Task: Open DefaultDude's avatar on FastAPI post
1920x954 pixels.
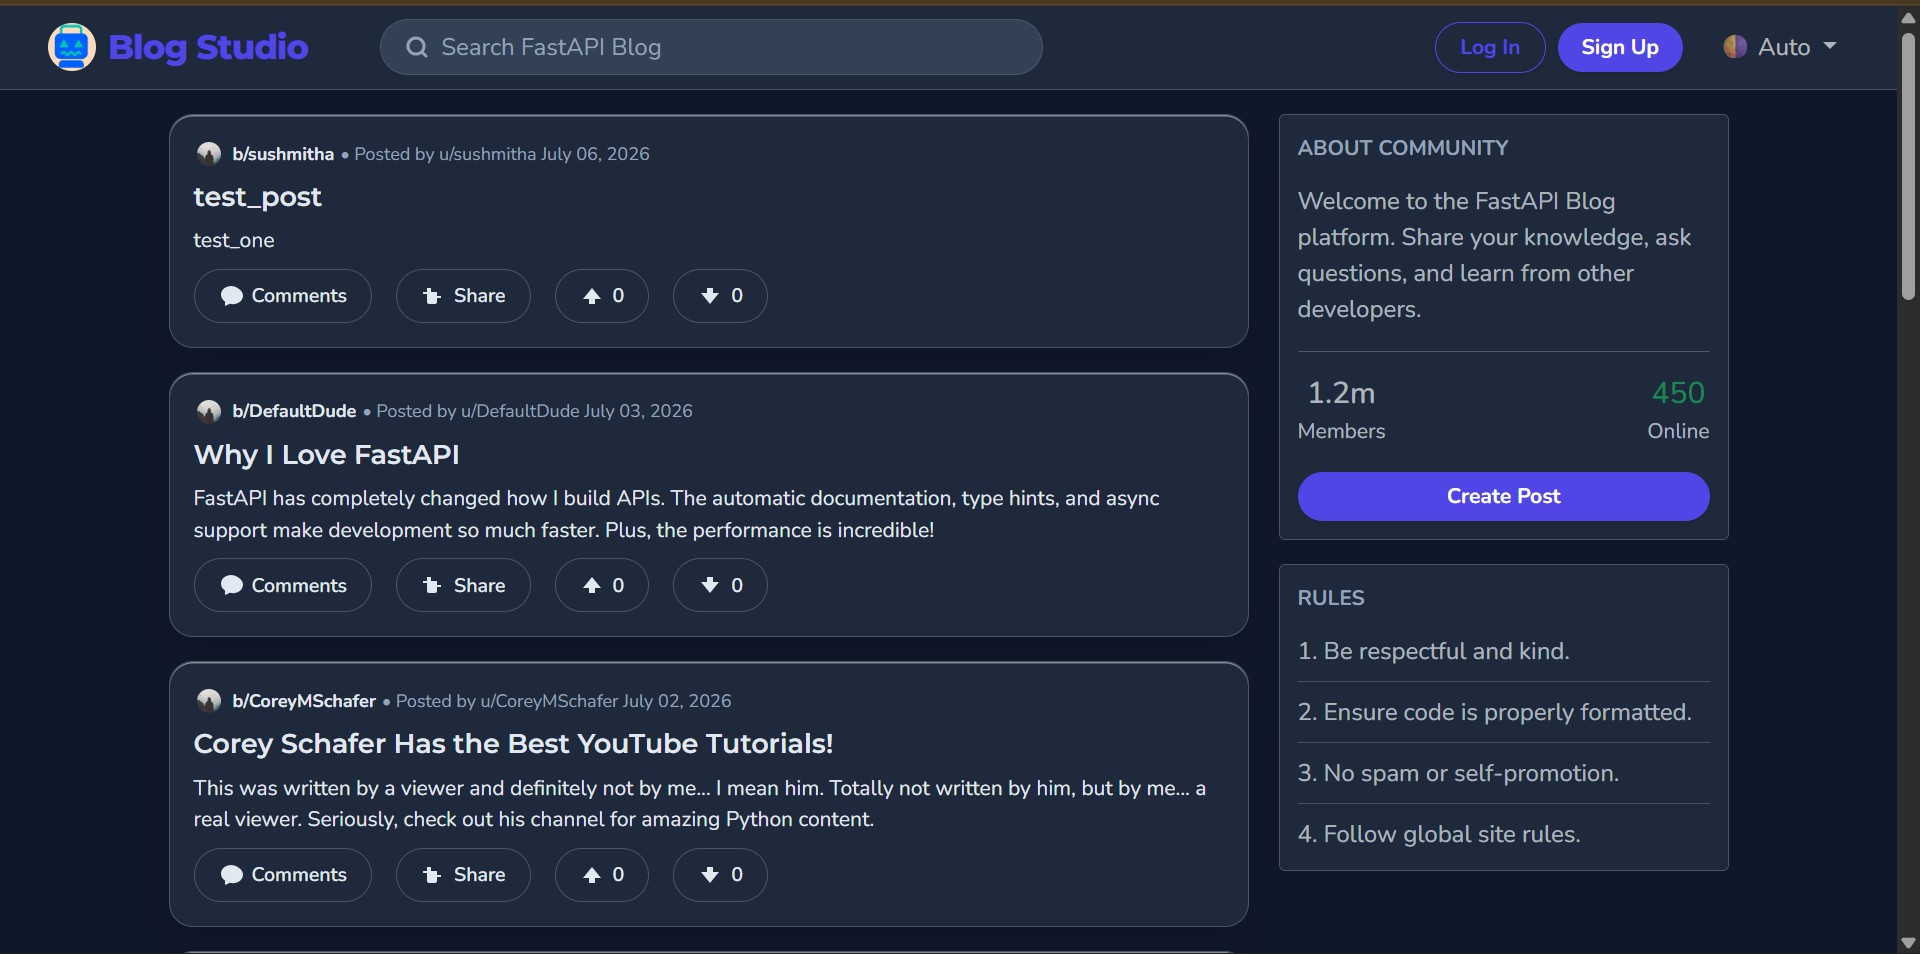Action: coord(209,411)
